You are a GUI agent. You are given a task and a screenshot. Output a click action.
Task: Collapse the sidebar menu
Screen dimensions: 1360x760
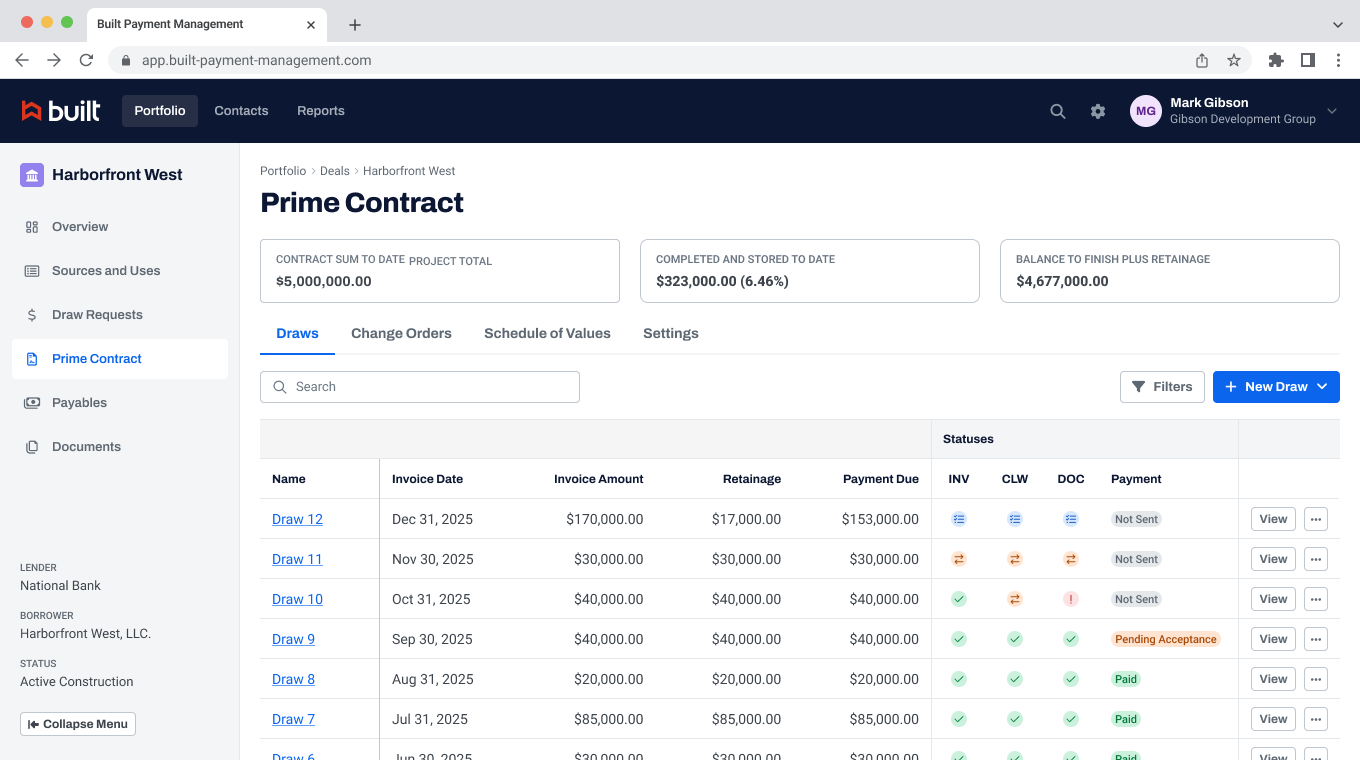click(78, 724)
